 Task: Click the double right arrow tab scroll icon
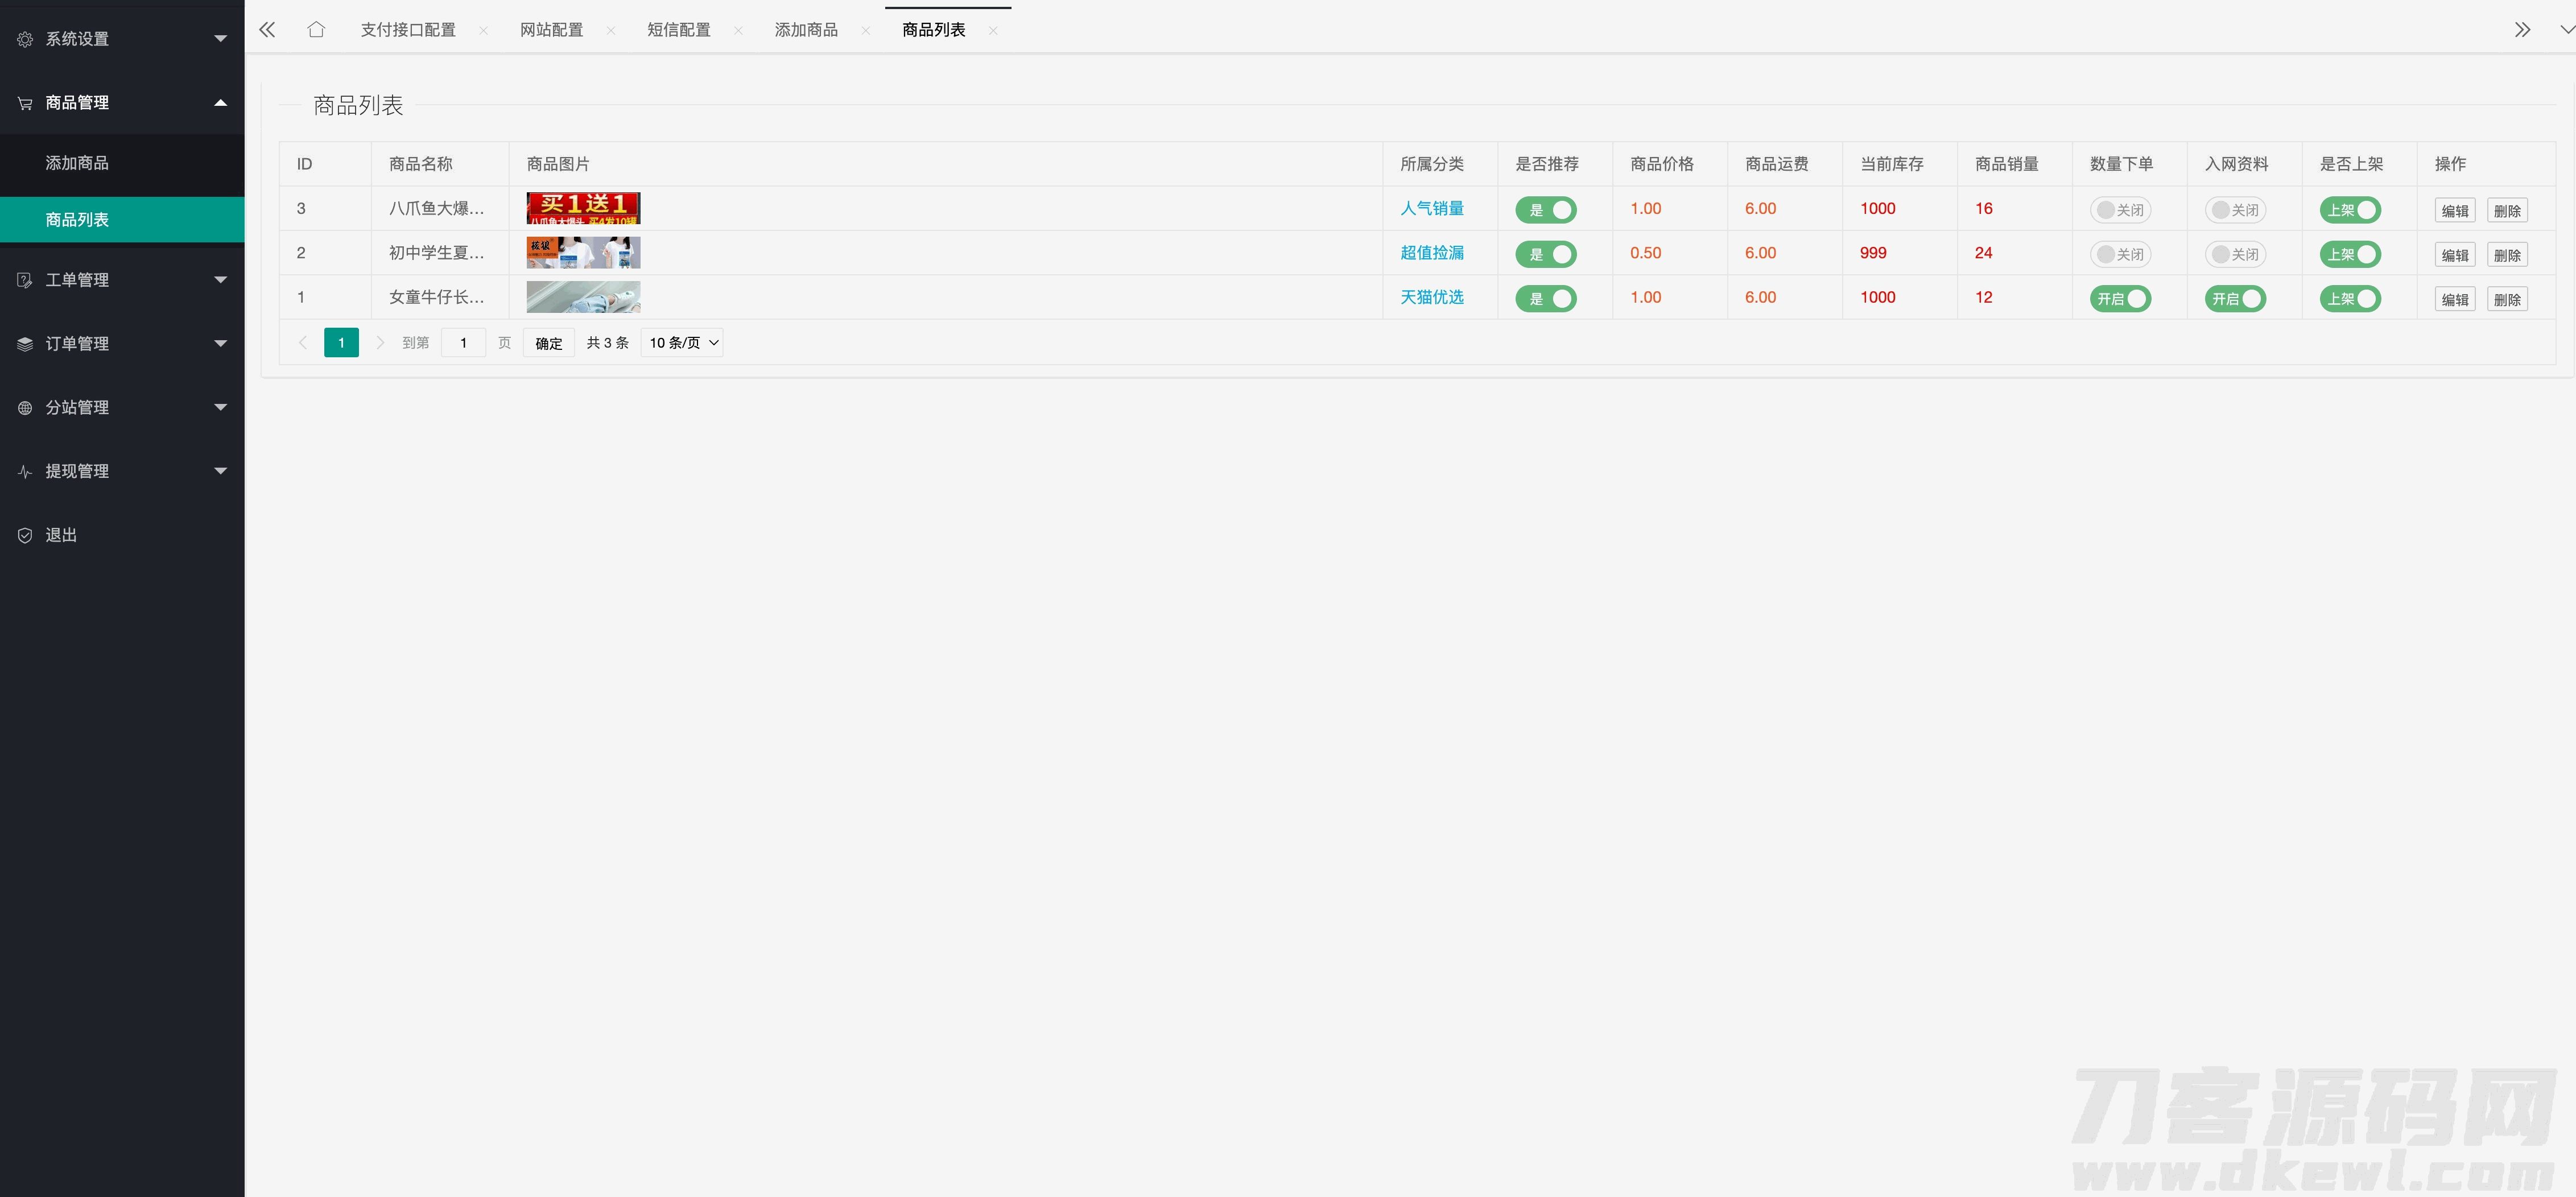(2522, 30)
